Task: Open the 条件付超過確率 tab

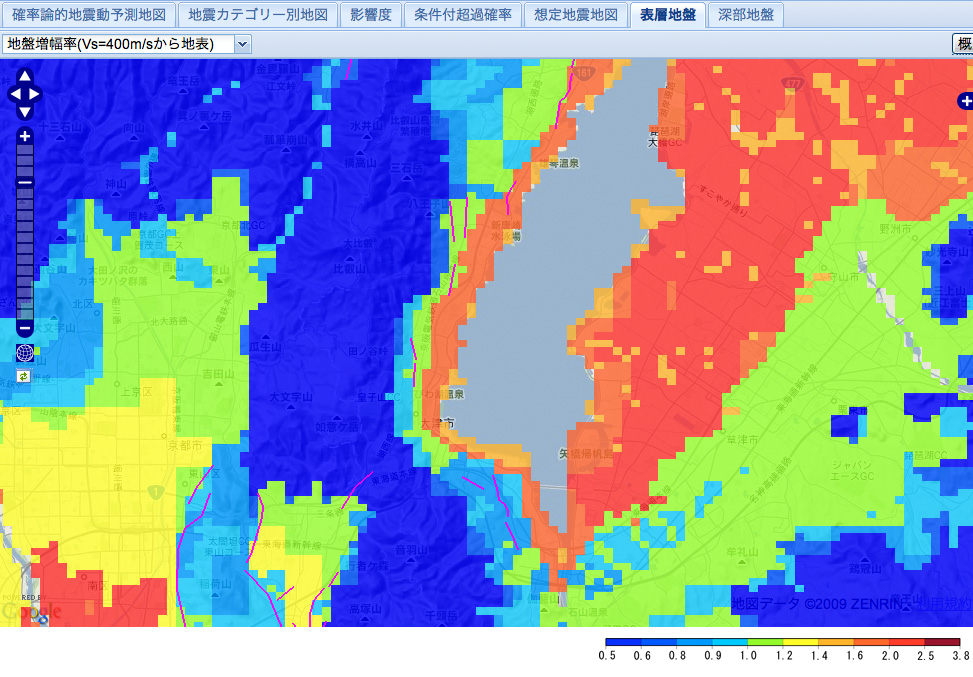Action: pyautogui.click(x=462, y=15)
